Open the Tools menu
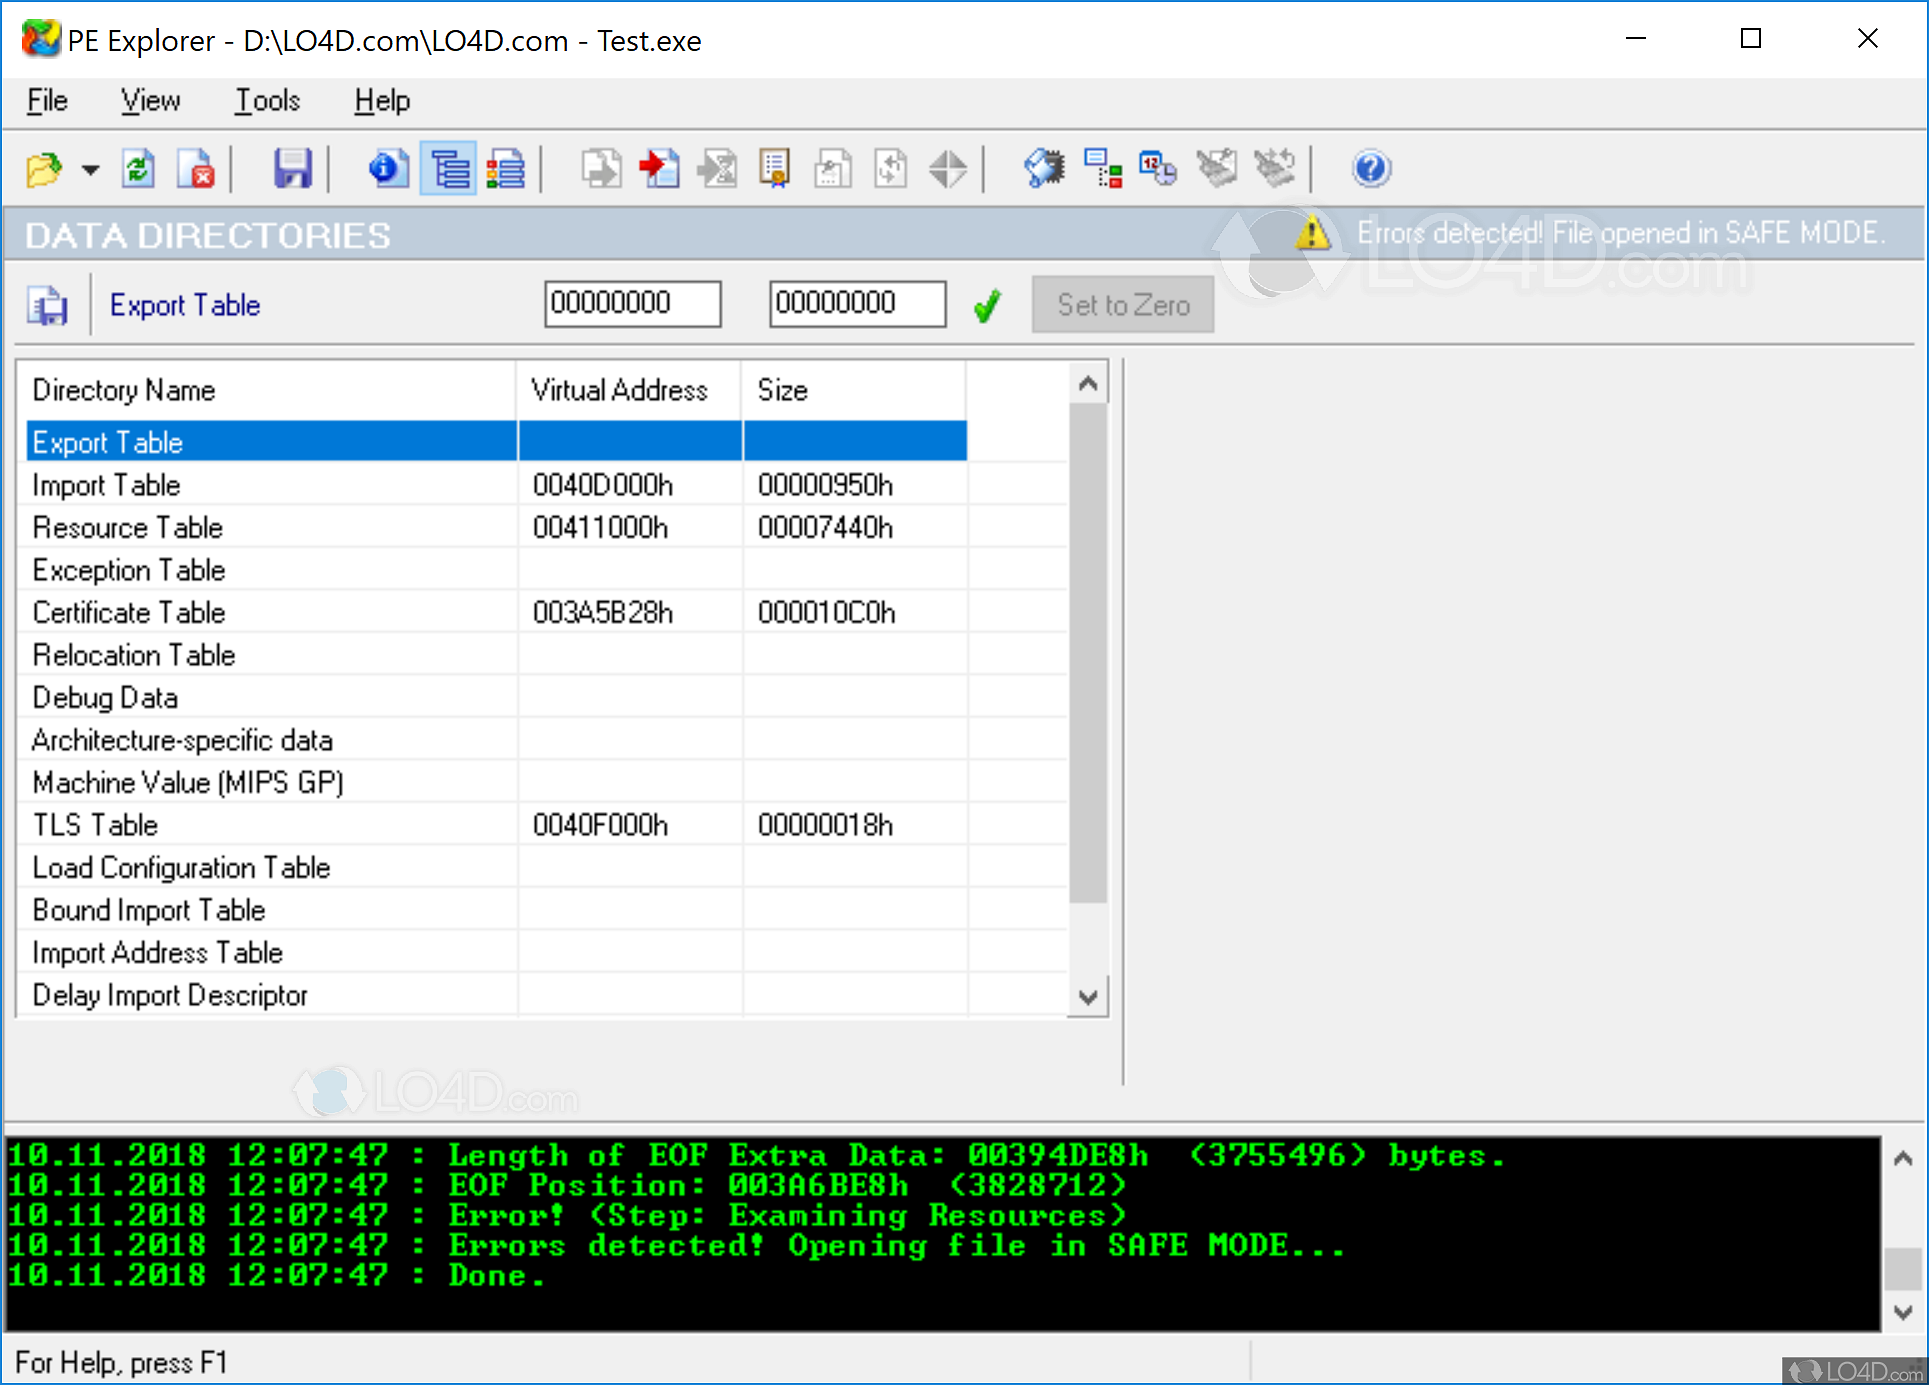The image size is (1929, 1385). coord(267,101)
